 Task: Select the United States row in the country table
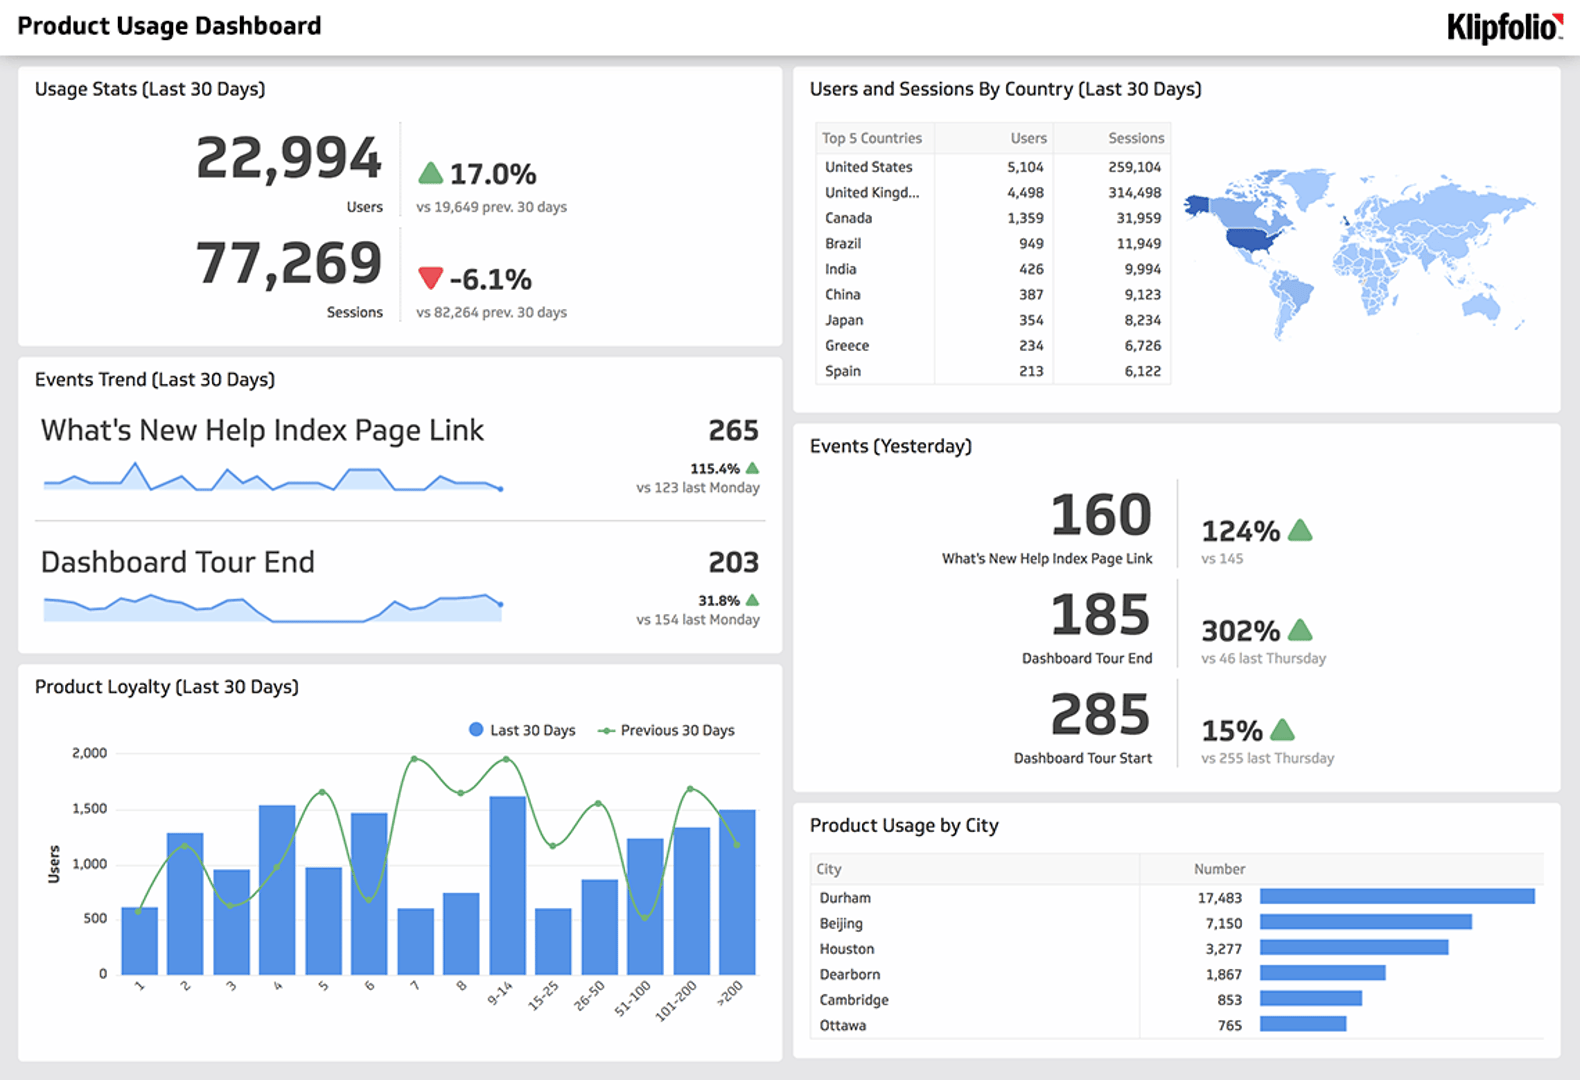868,167
